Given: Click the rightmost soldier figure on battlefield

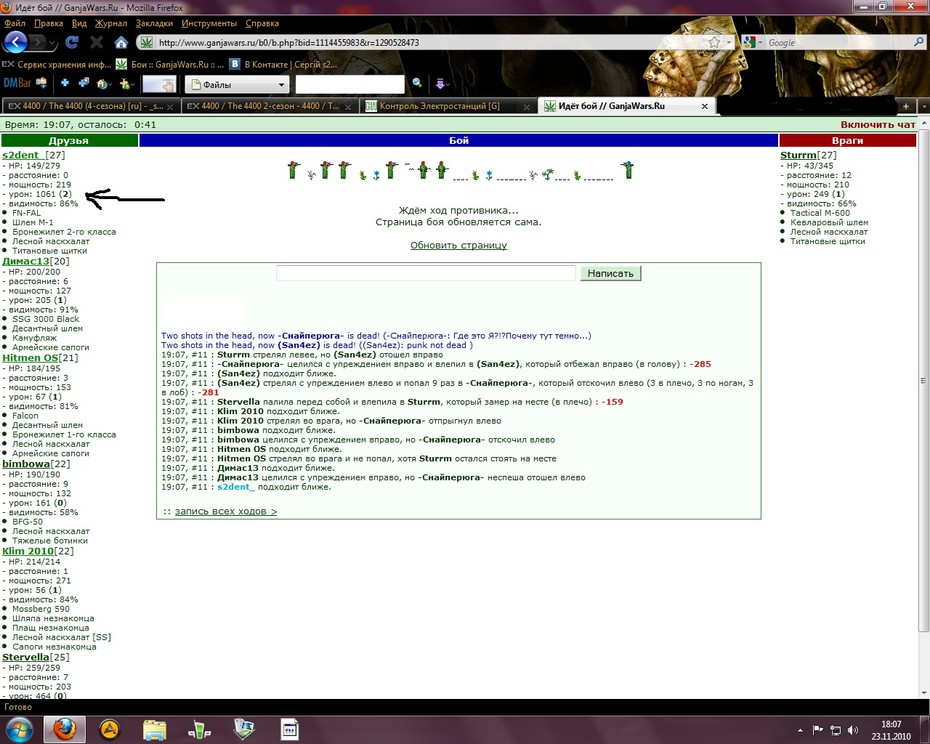Looking at the screenshot, I should click(x=628, y=170).
